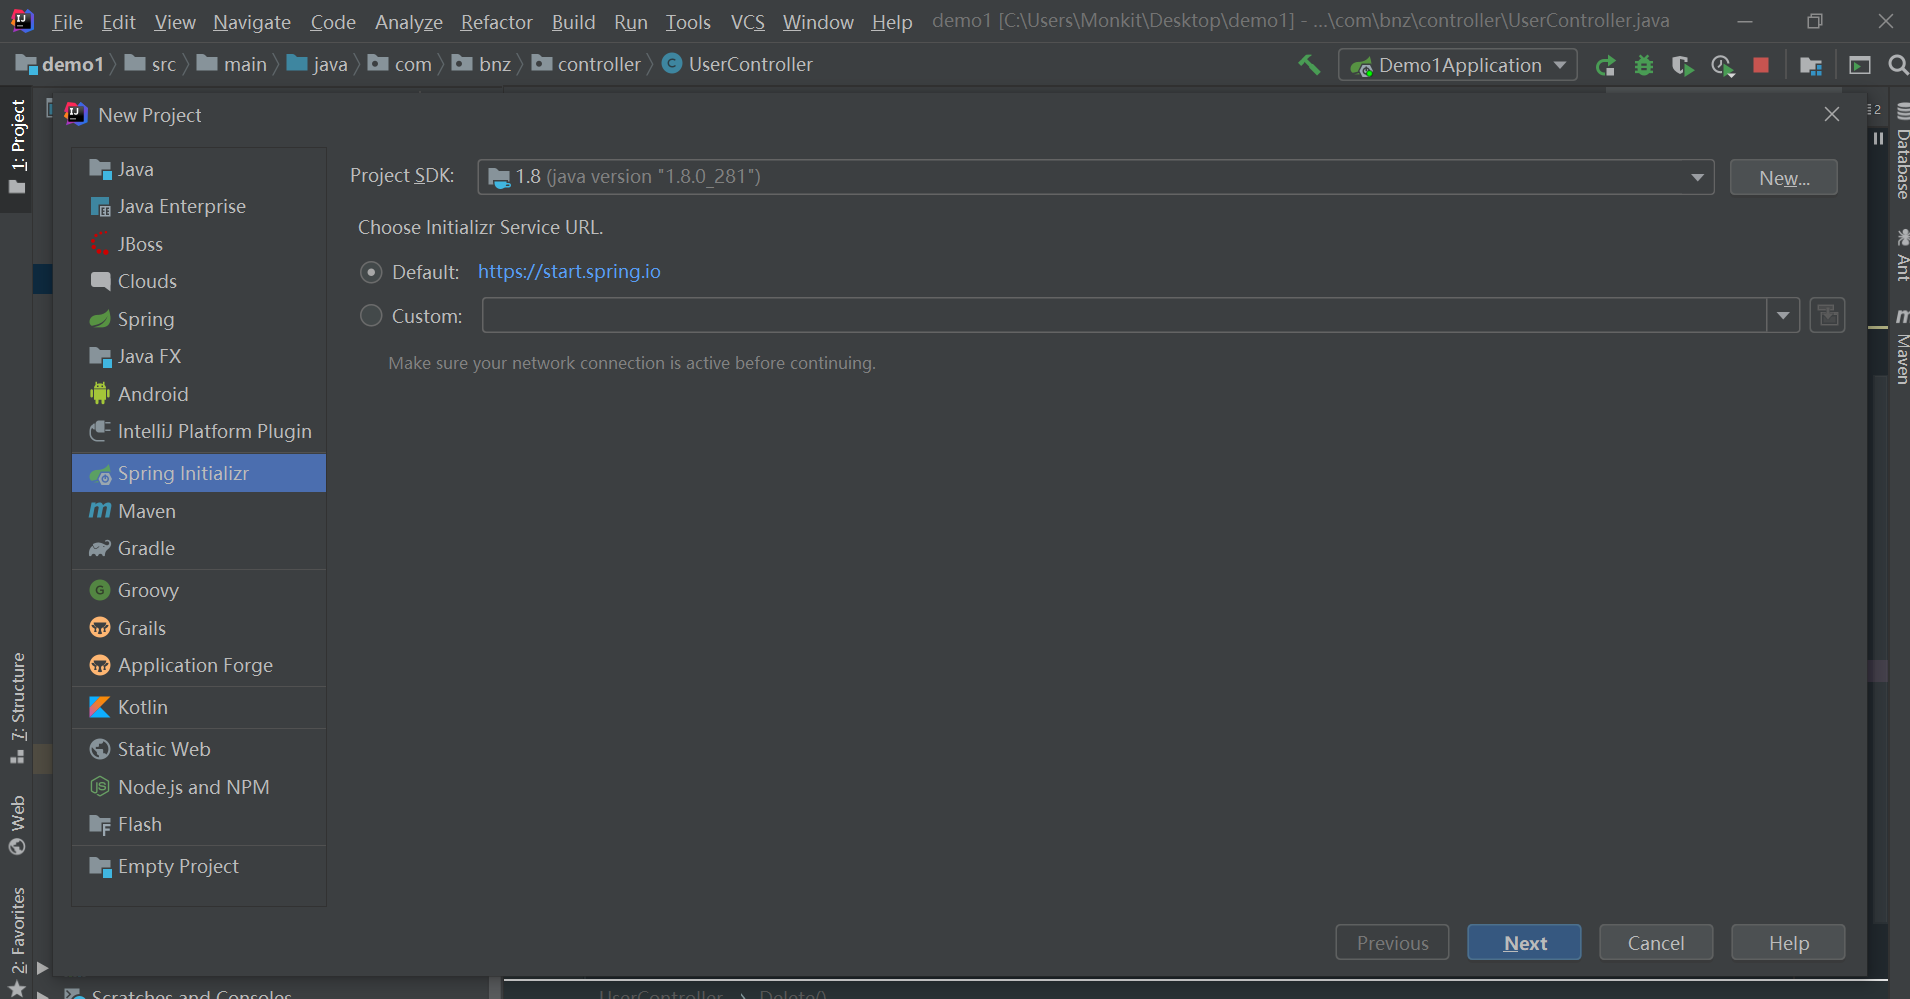Screen dimensions: 1910x999
Task: Click the Cancel button
Action: click(1656, 943)
